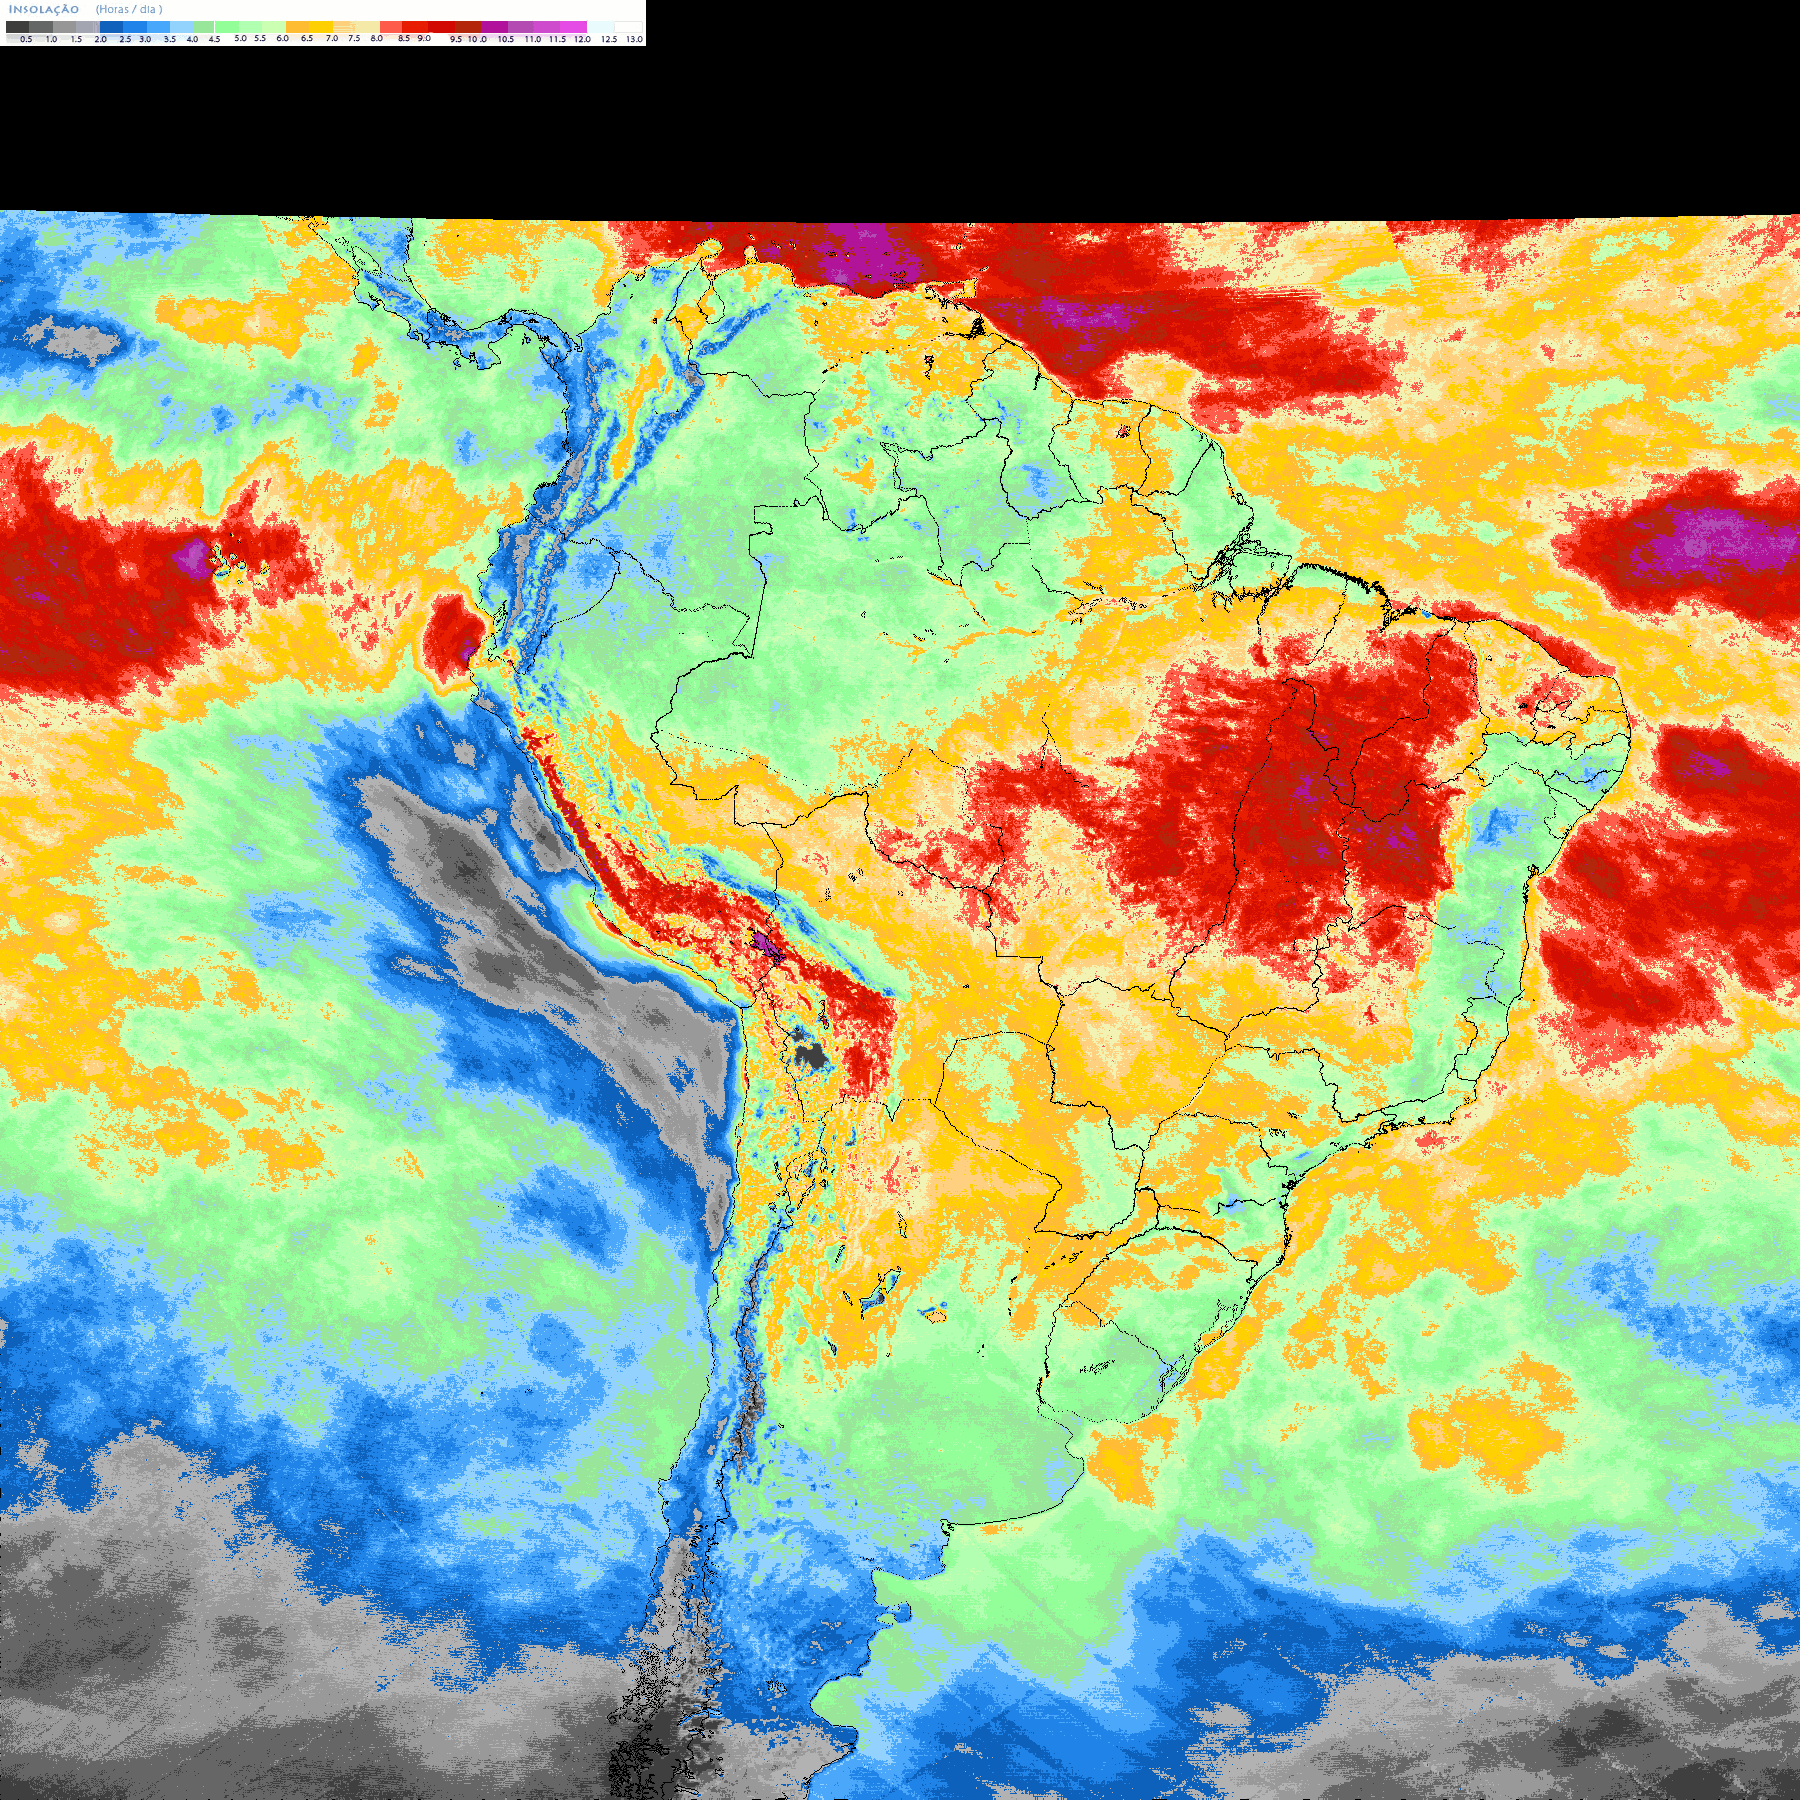This screenshot has height=1800, width=1800.
Task: Pick the bright red swatch above 9.0
Action: [415, 27]
